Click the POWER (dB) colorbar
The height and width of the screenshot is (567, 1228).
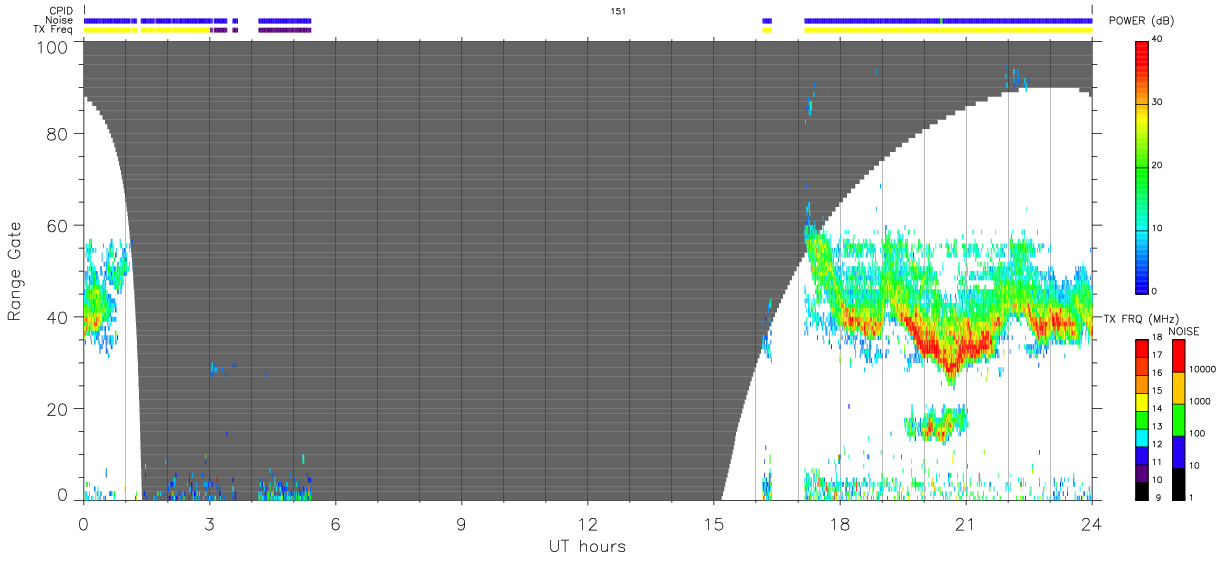pos(1142,166)
